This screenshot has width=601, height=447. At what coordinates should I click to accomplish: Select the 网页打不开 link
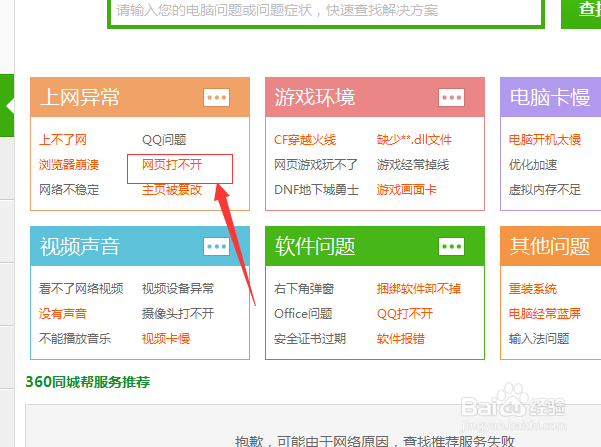coord(172,165)
